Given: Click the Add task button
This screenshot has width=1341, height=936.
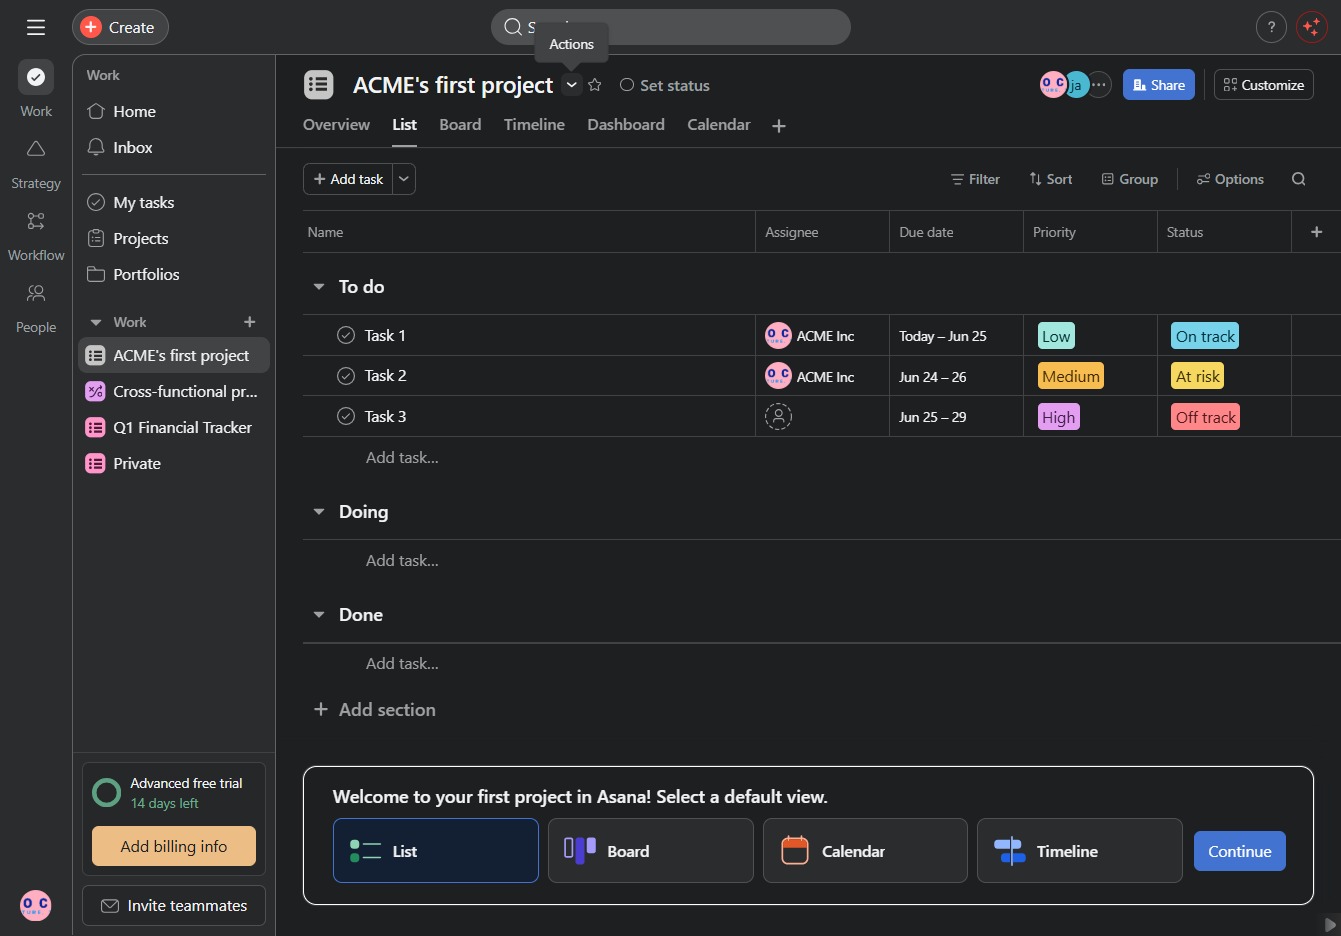Looking at the screenshot, I should [348, 179].
